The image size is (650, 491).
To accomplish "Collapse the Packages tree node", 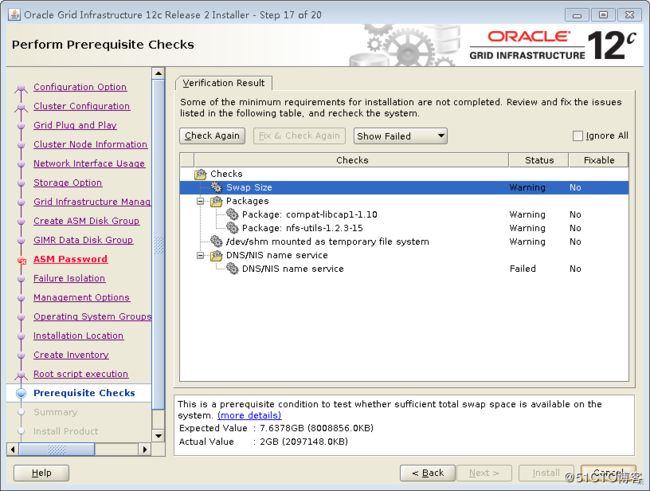I will coord(200,202).
